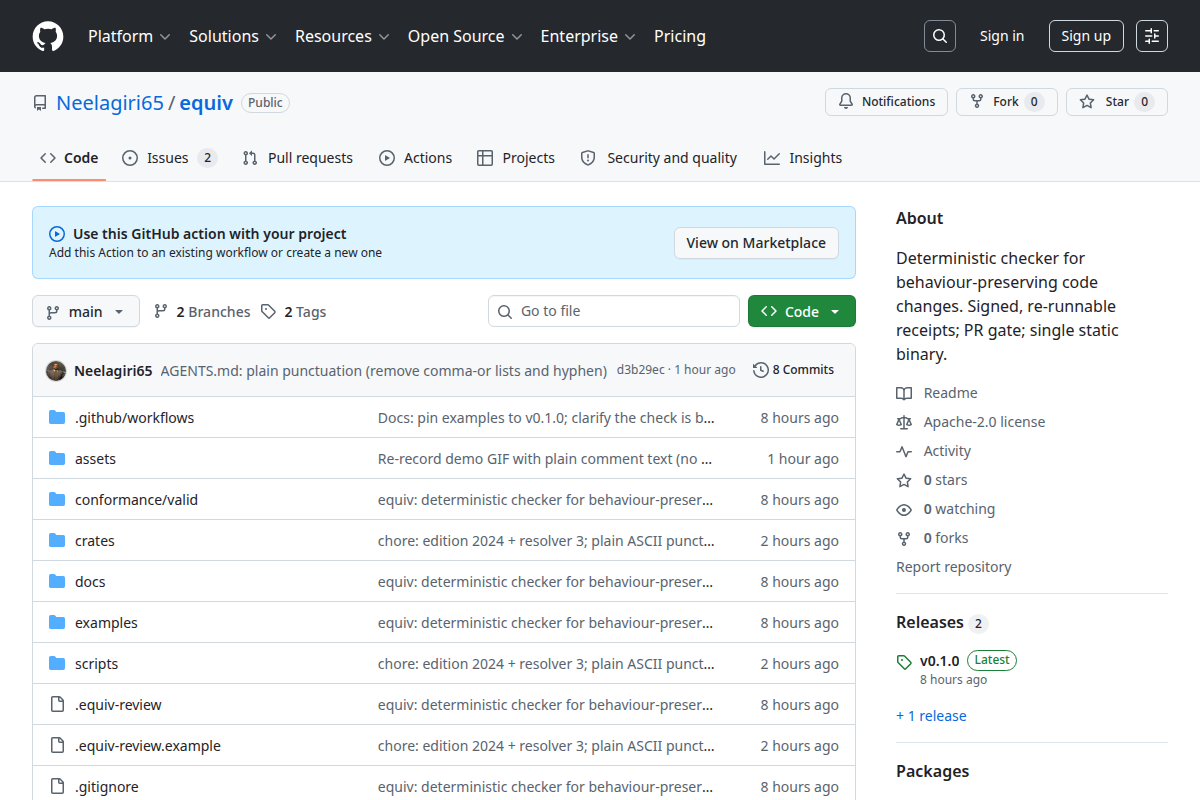Click the tag icon next to v0.1.0
This screenshot has height=800, width=1200.
pos(904,662)
